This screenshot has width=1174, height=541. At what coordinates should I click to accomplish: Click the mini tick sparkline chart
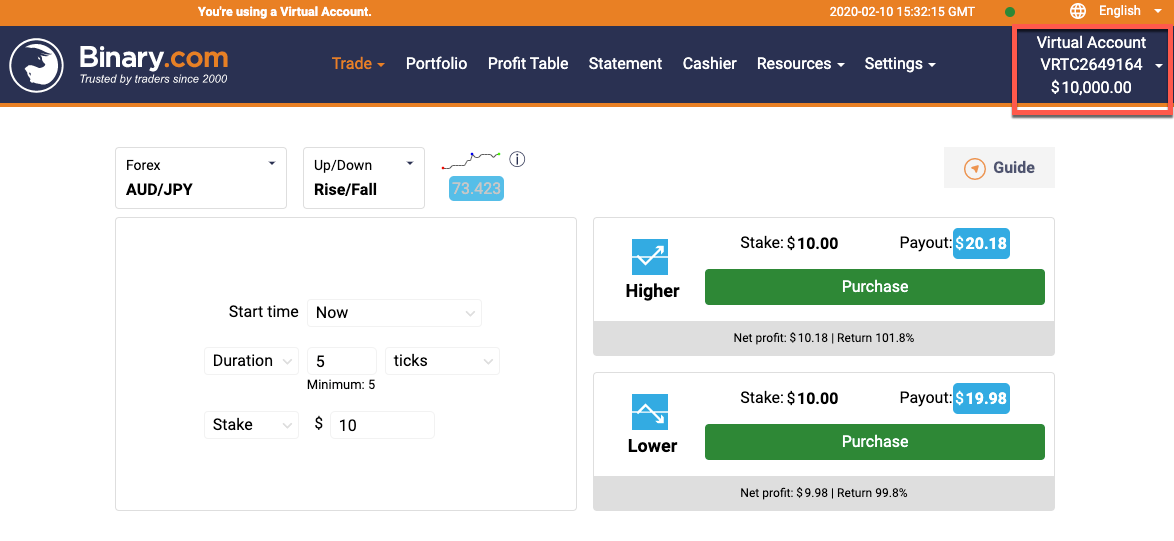(x=471, y=160)
